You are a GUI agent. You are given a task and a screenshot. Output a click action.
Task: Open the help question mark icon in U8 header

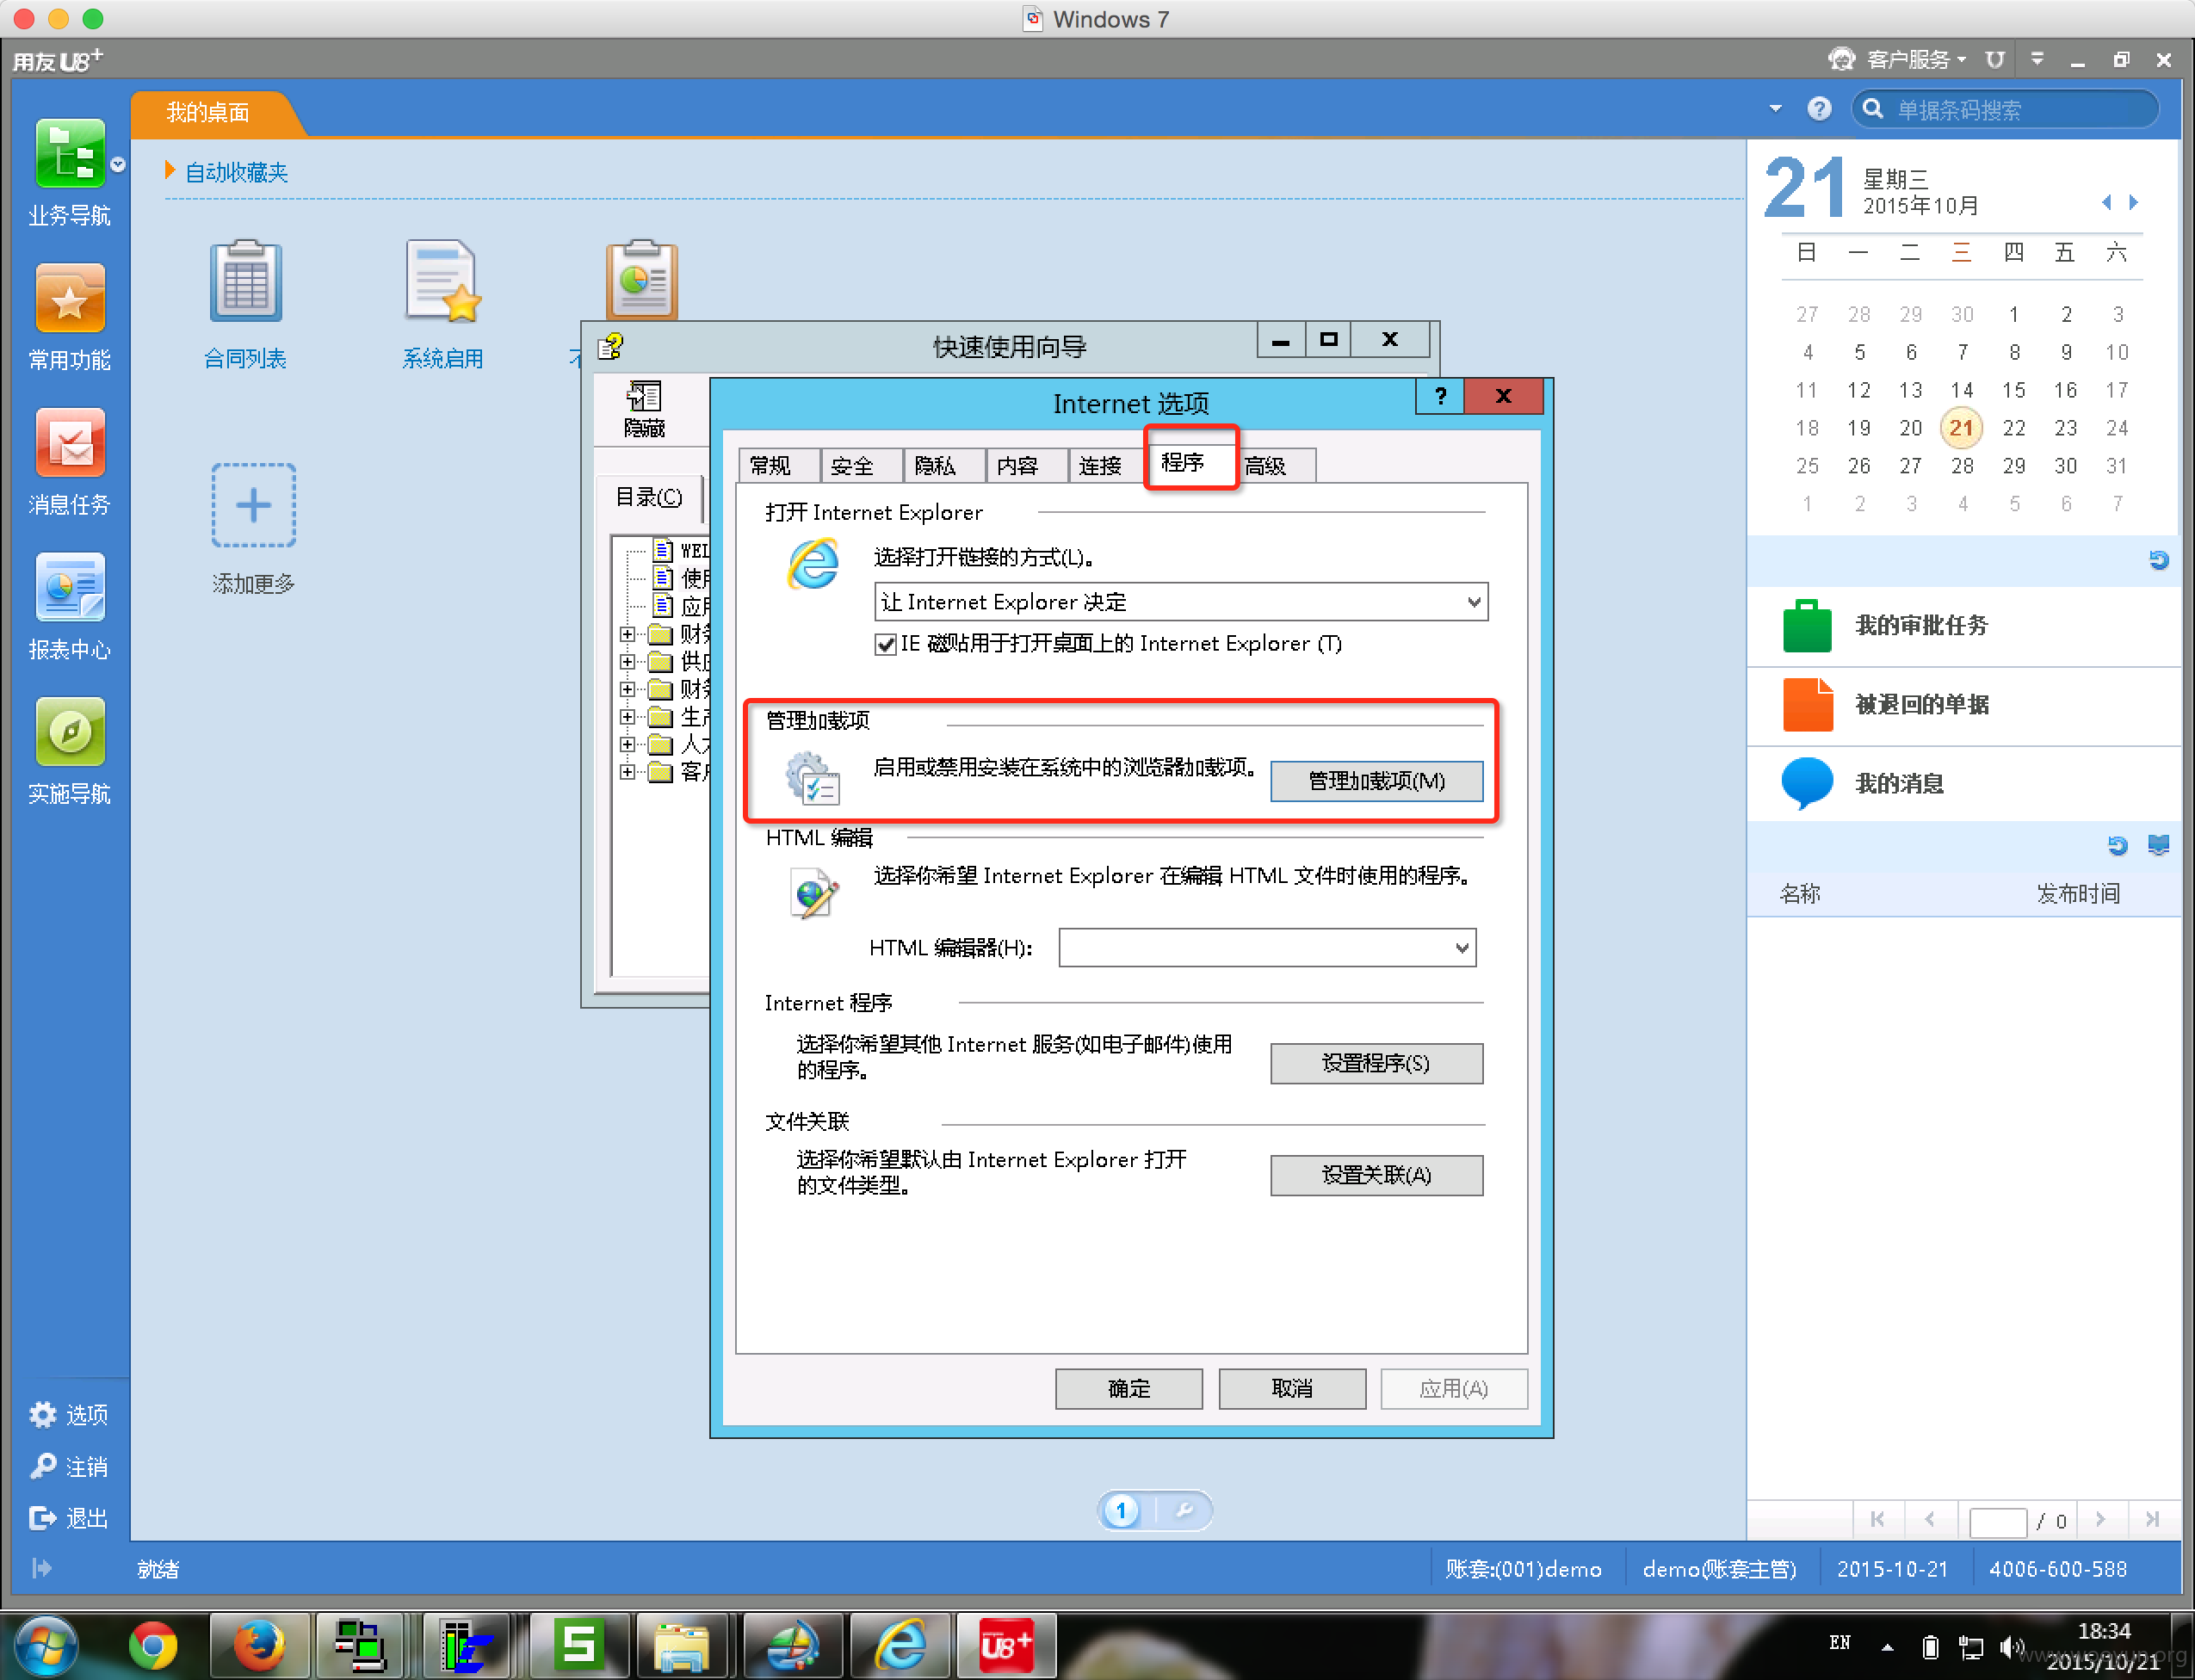(1819, 109)
